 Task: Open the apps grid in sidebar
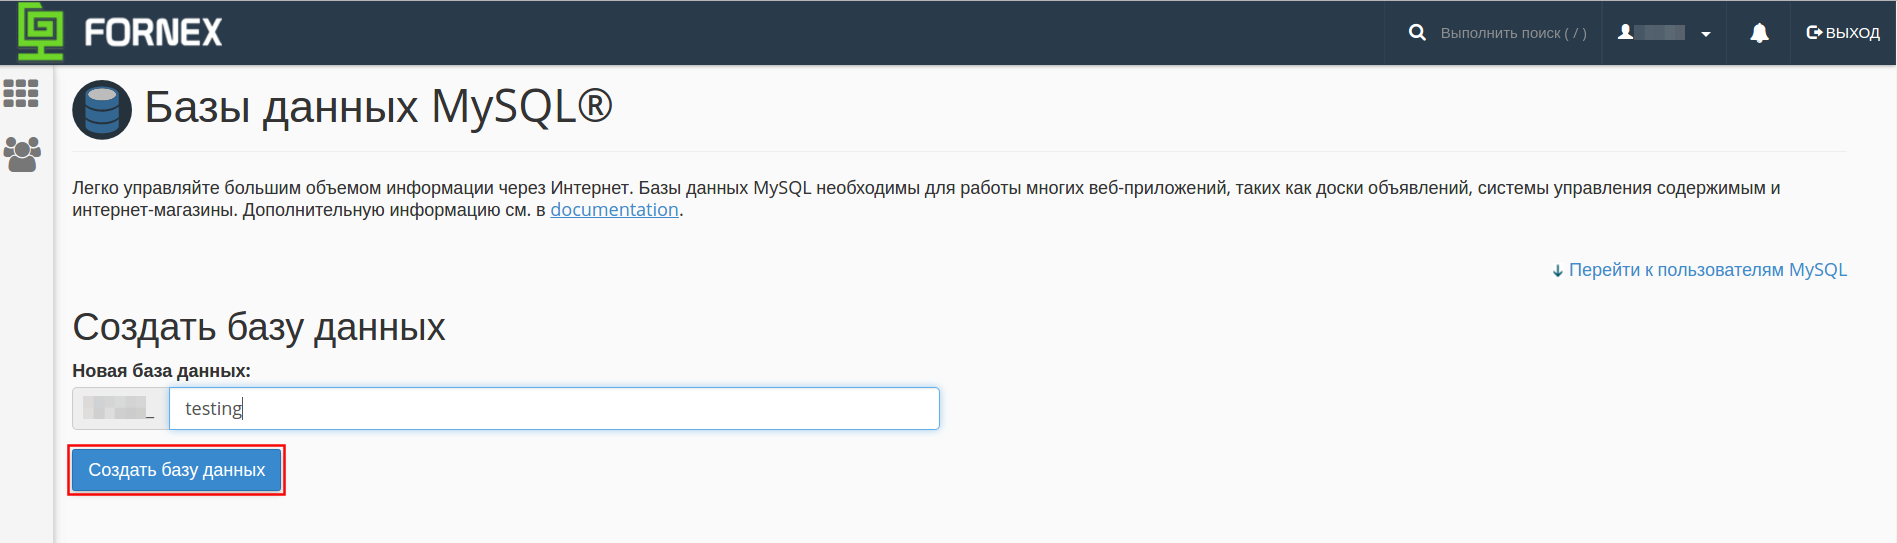[x=21, y=93]
